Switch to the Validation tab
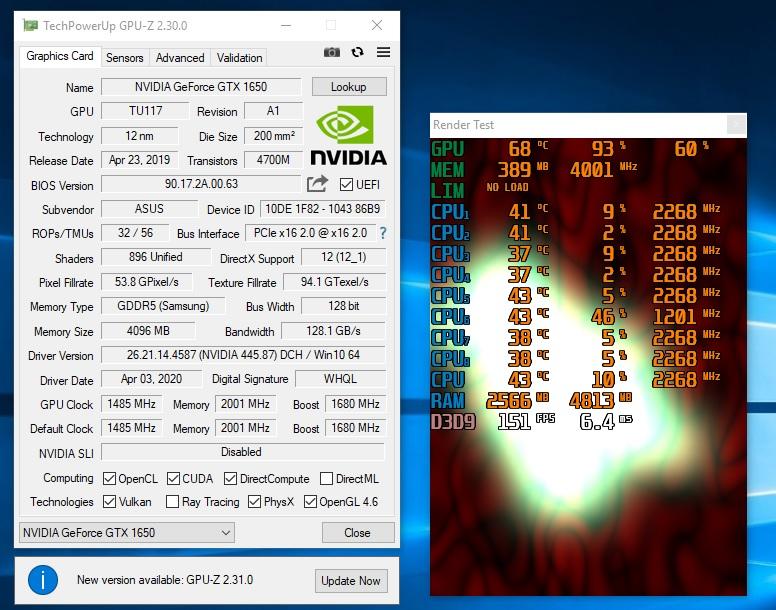Viewport: 776px width, 610px height. (x=240, y=58)
